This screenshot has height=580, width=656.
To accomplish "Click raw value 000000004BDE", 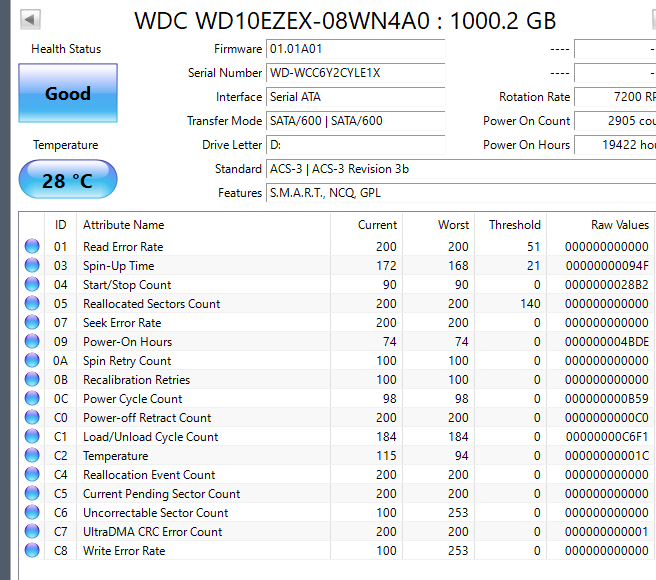I will (607, 342).
